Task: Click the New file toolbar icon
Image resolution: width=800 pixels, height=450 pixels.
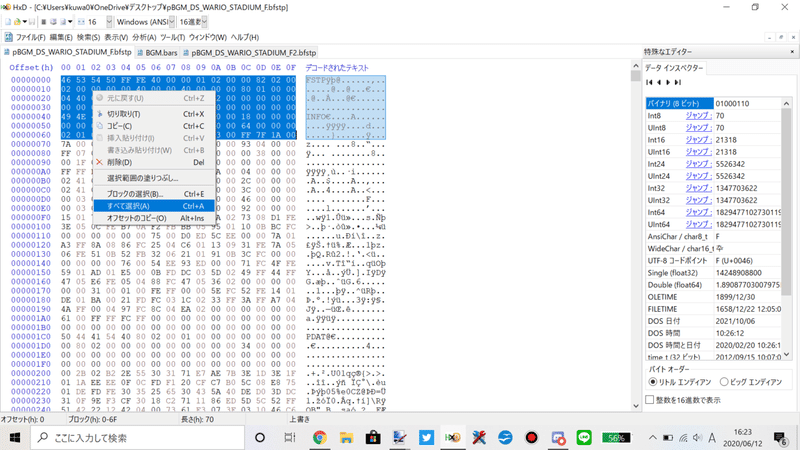Action: (8, 22)
